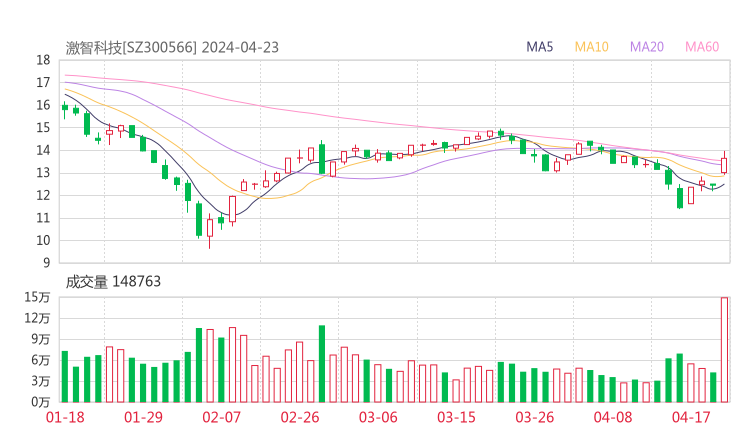The width and height of the screenshot is (740, 440).
Task: Click the price axis label 12
Action: click(43, 195)
